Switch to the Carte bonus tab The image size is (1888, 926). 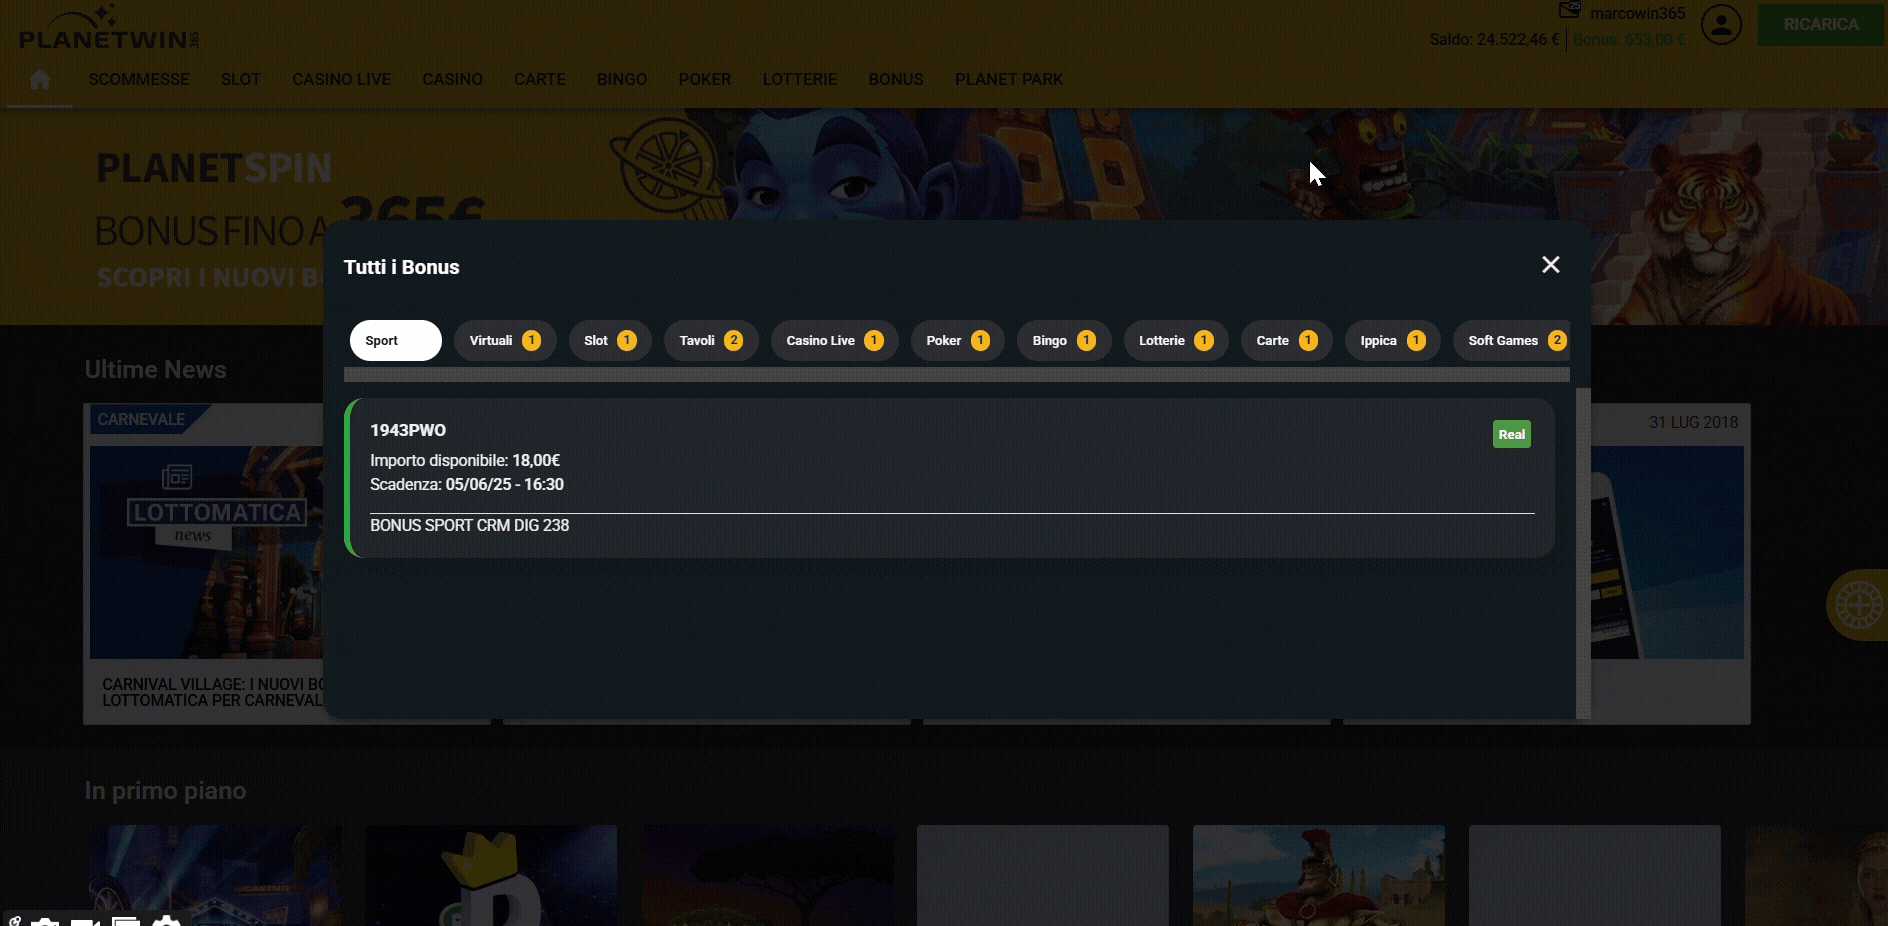1287,340
